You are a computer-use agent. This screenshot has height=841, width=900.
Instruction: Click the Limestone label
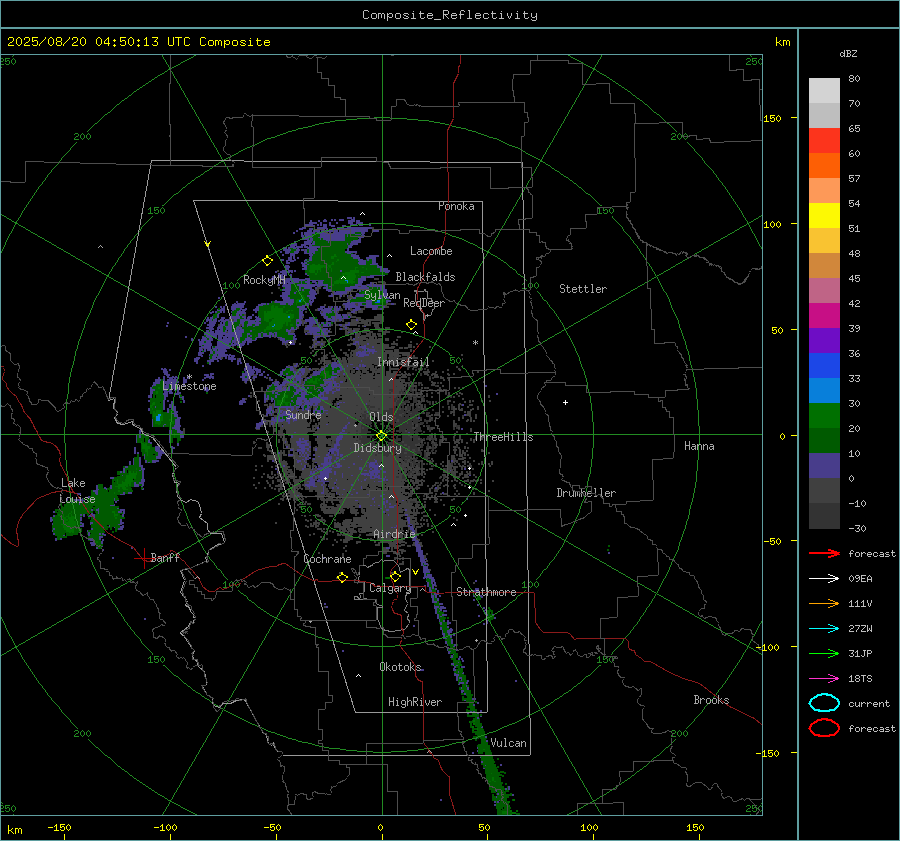pyautogui.click(x=189, y=386)
